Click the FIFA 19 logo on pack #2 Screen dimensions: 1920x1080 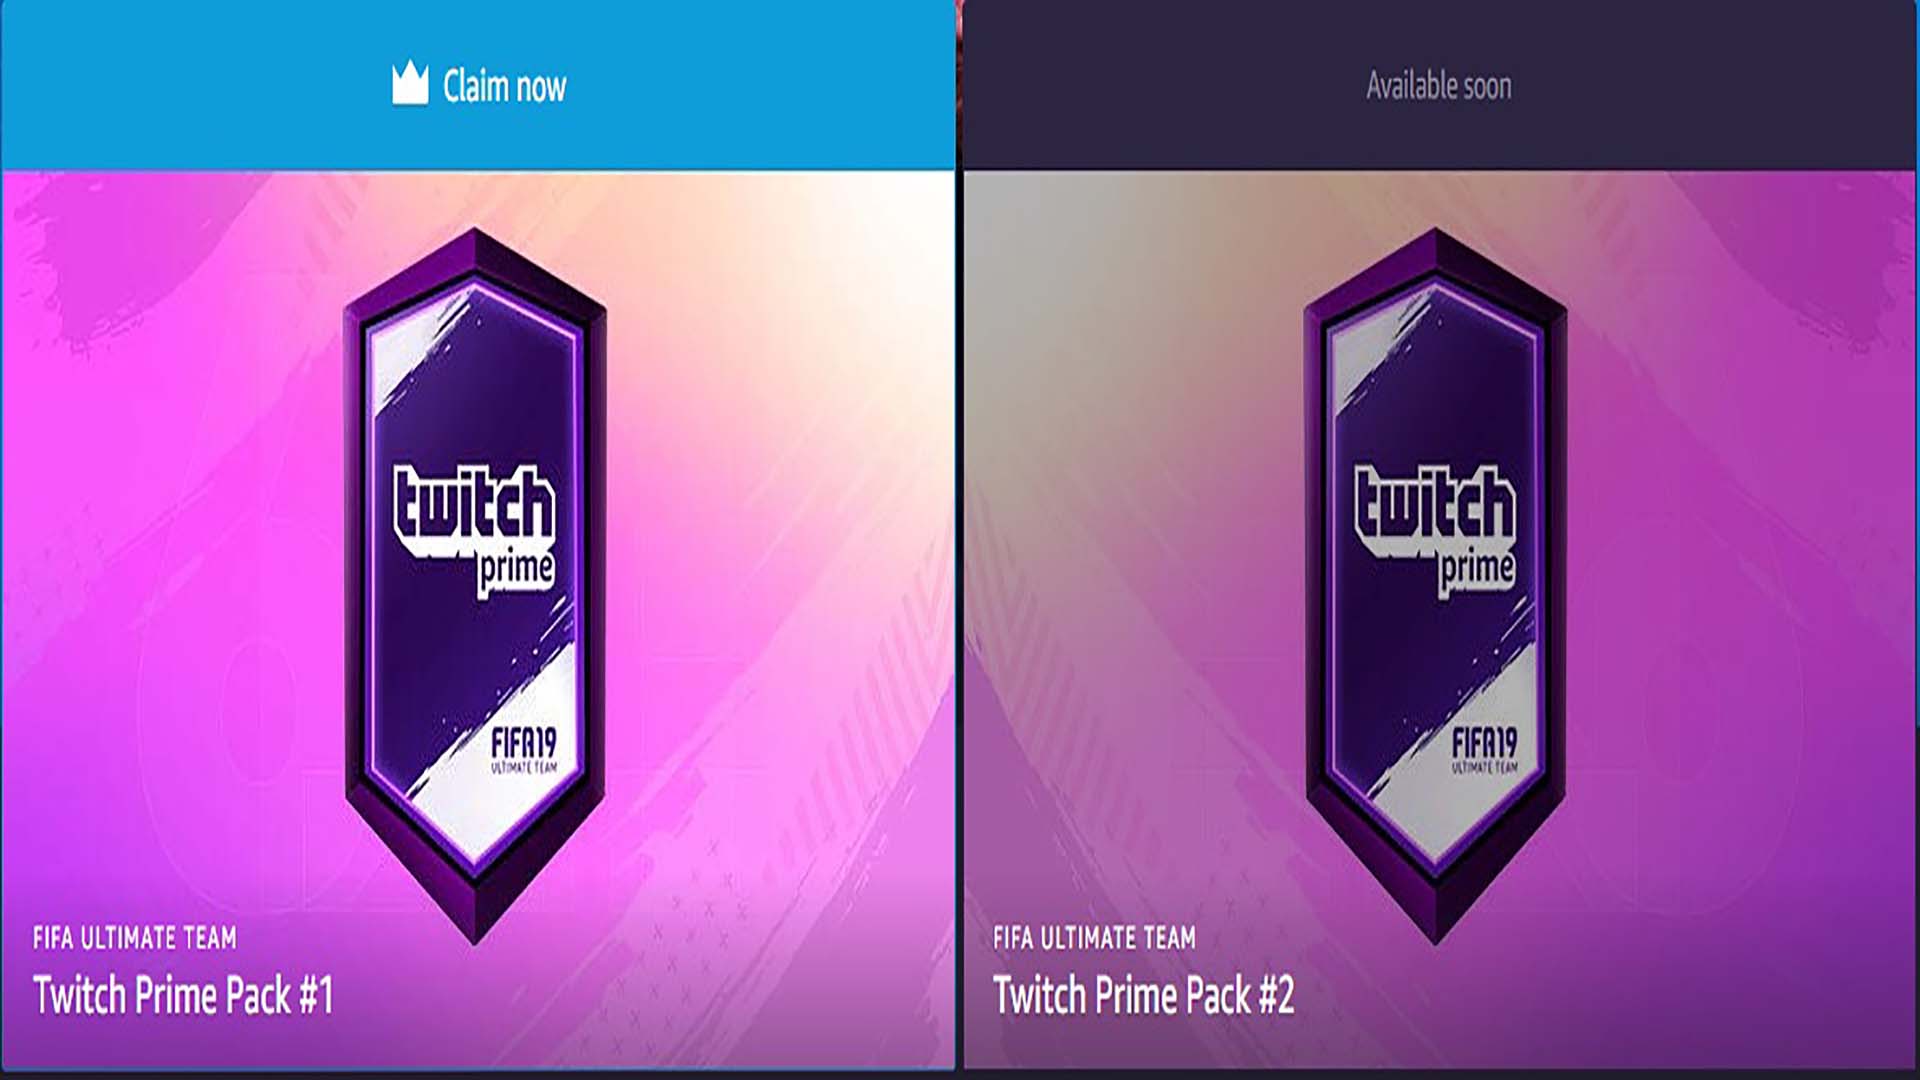pyautogui.click(x=1484, y=751)
